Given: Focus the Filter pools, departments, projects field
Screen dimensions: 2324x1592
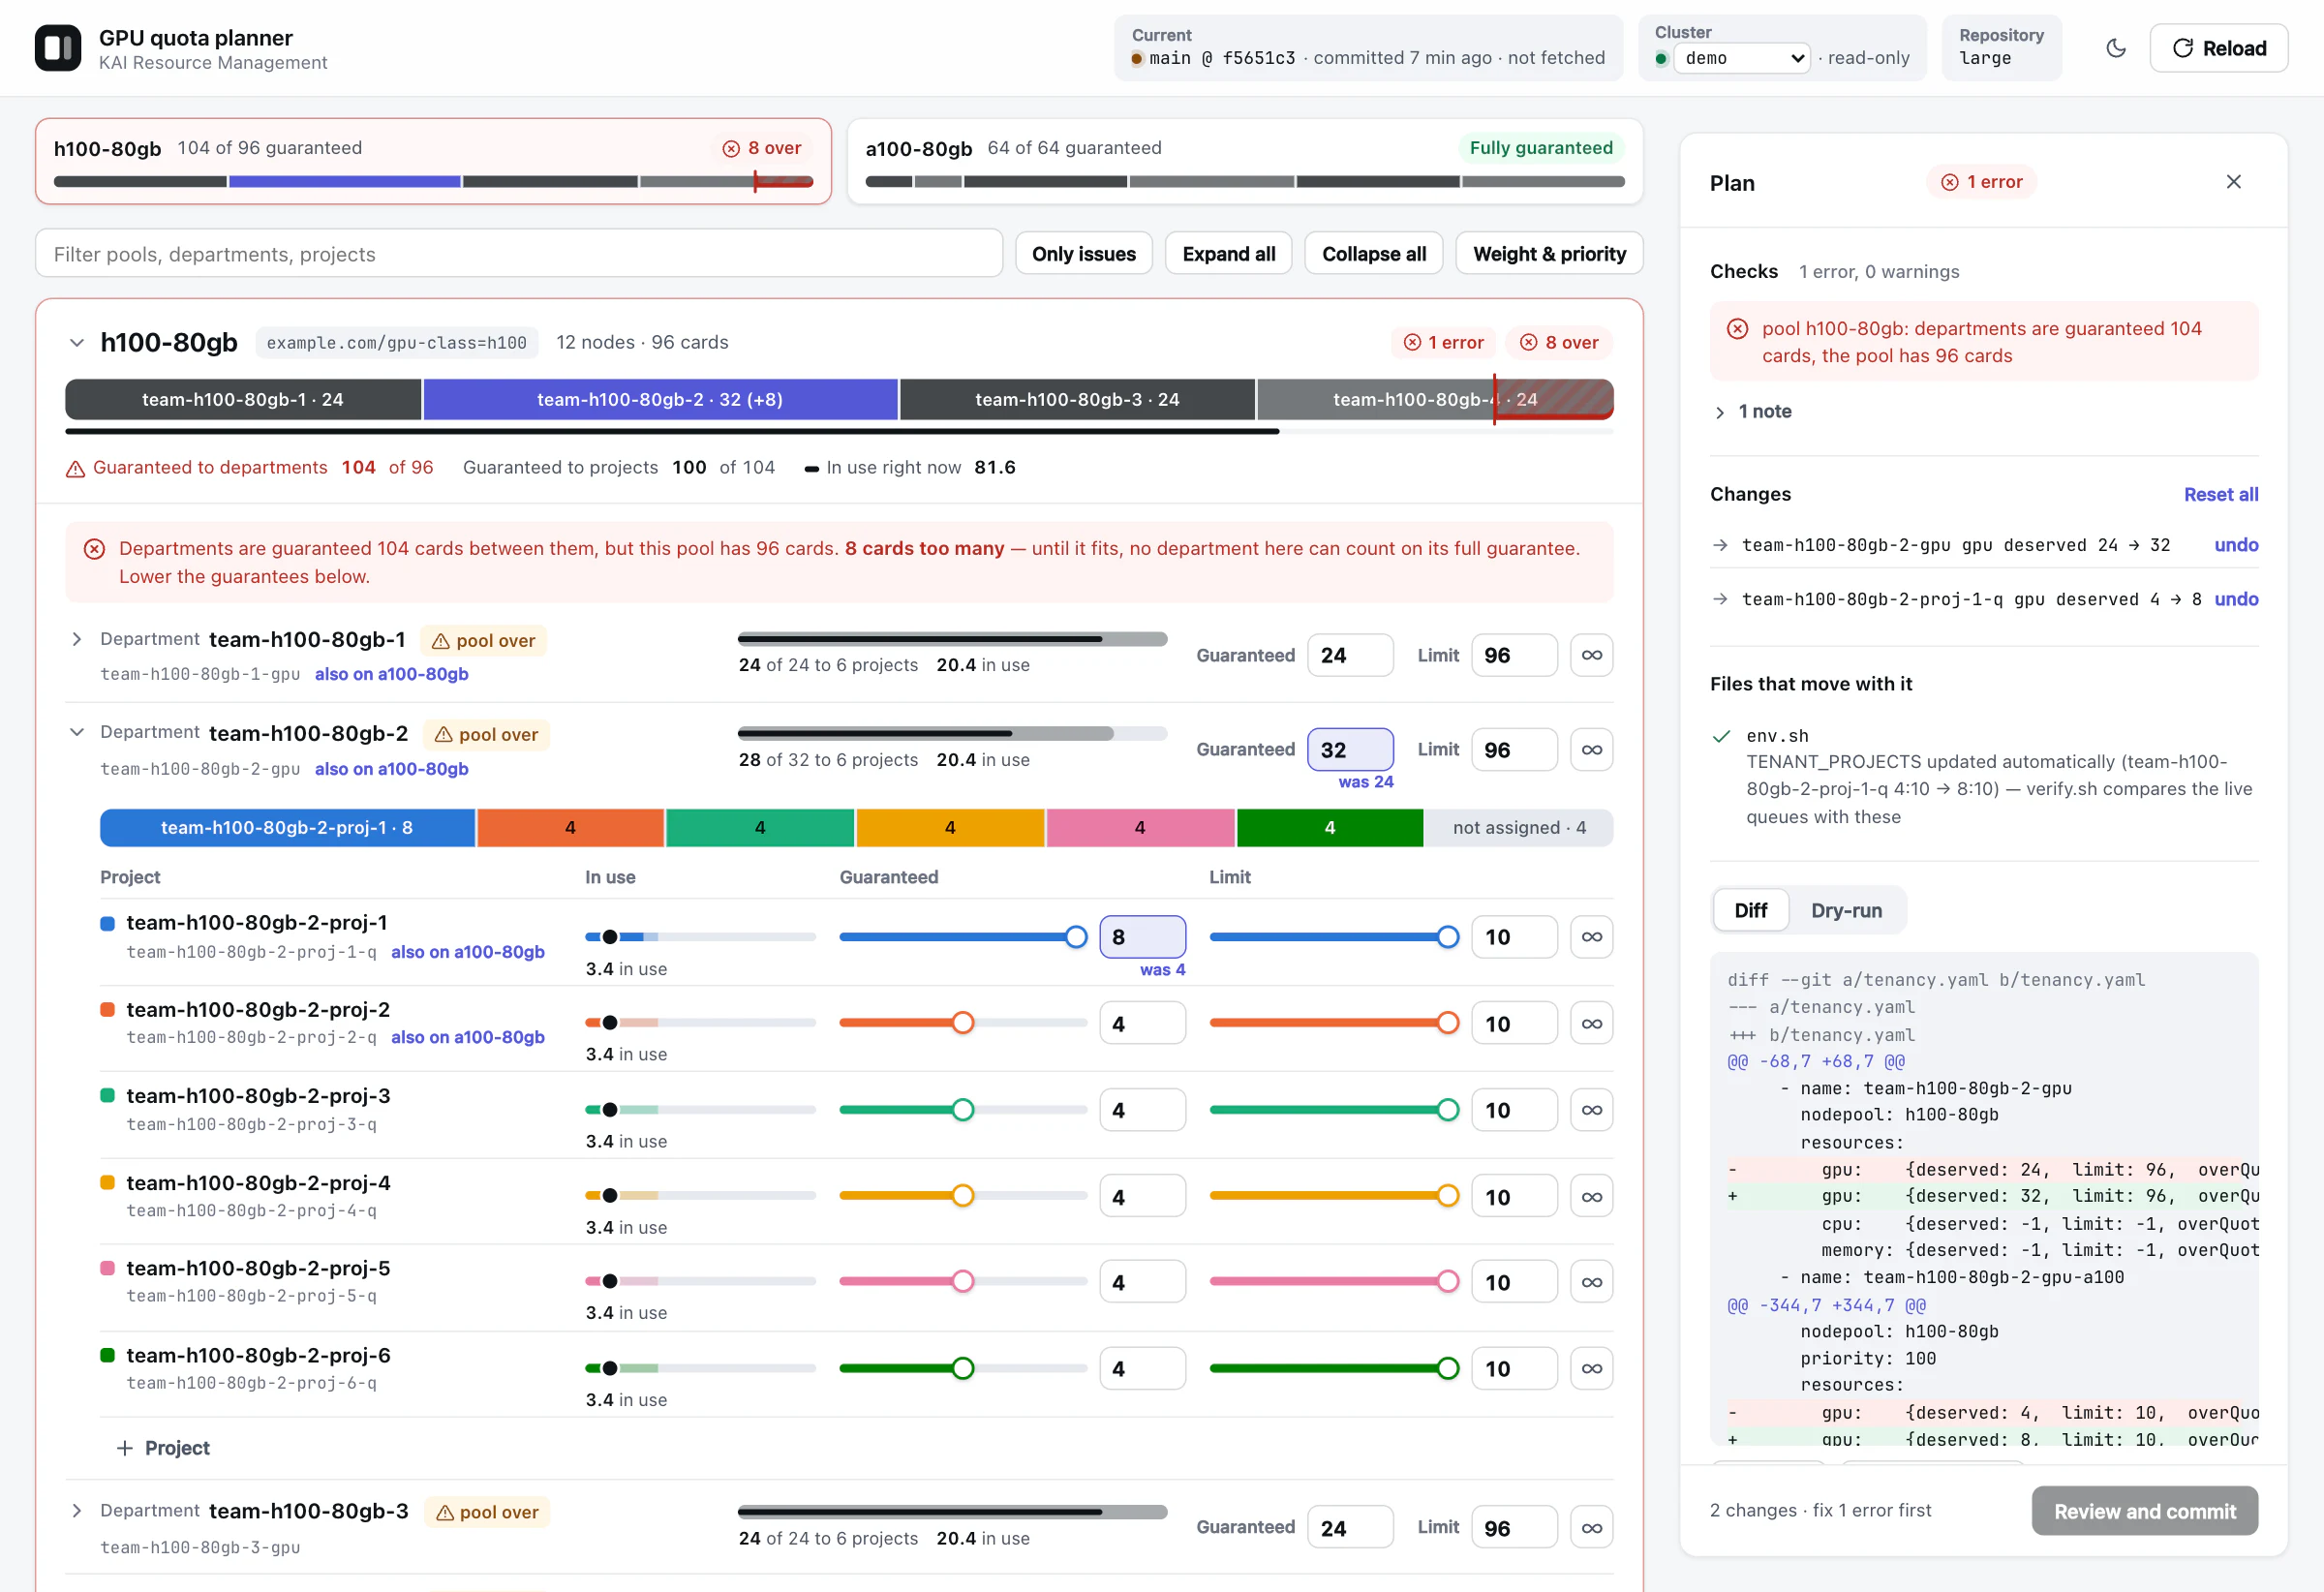Looking at the screenshot, I should coord(519,254).
